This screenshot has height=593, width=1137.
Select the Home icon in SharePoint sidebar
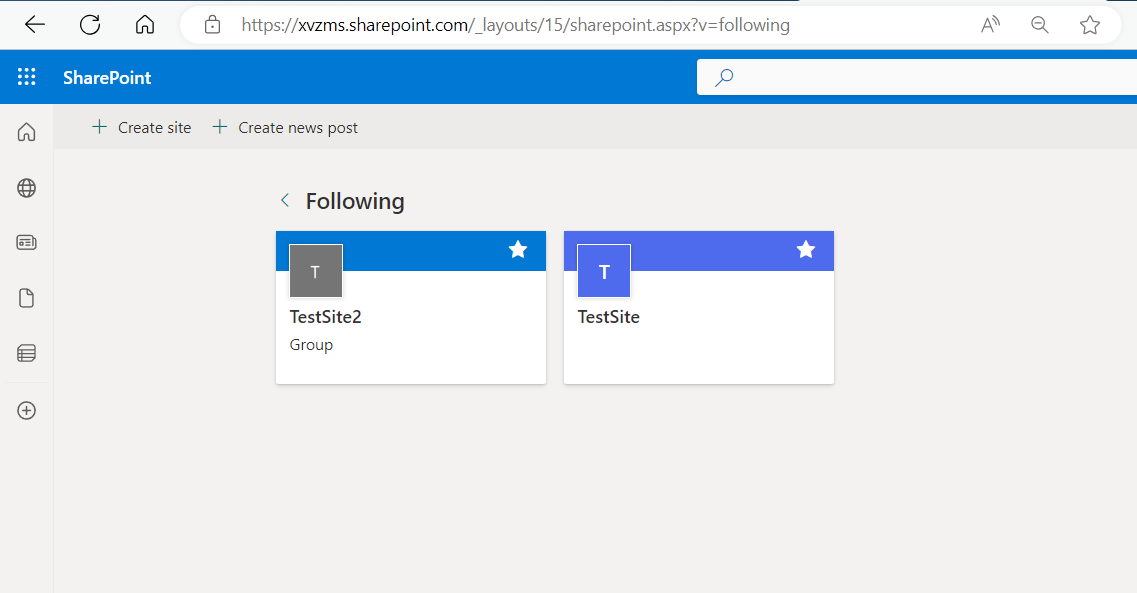point(26,130)
